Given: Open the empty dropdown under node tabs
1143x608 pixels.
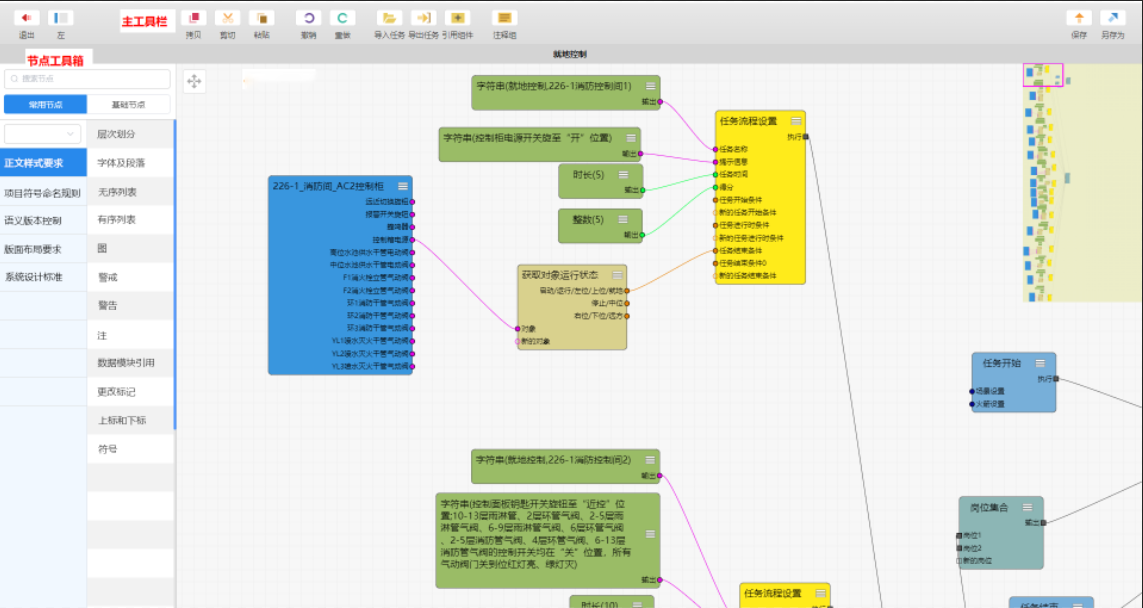Looking at the screenshot, I should pos(43,134).
